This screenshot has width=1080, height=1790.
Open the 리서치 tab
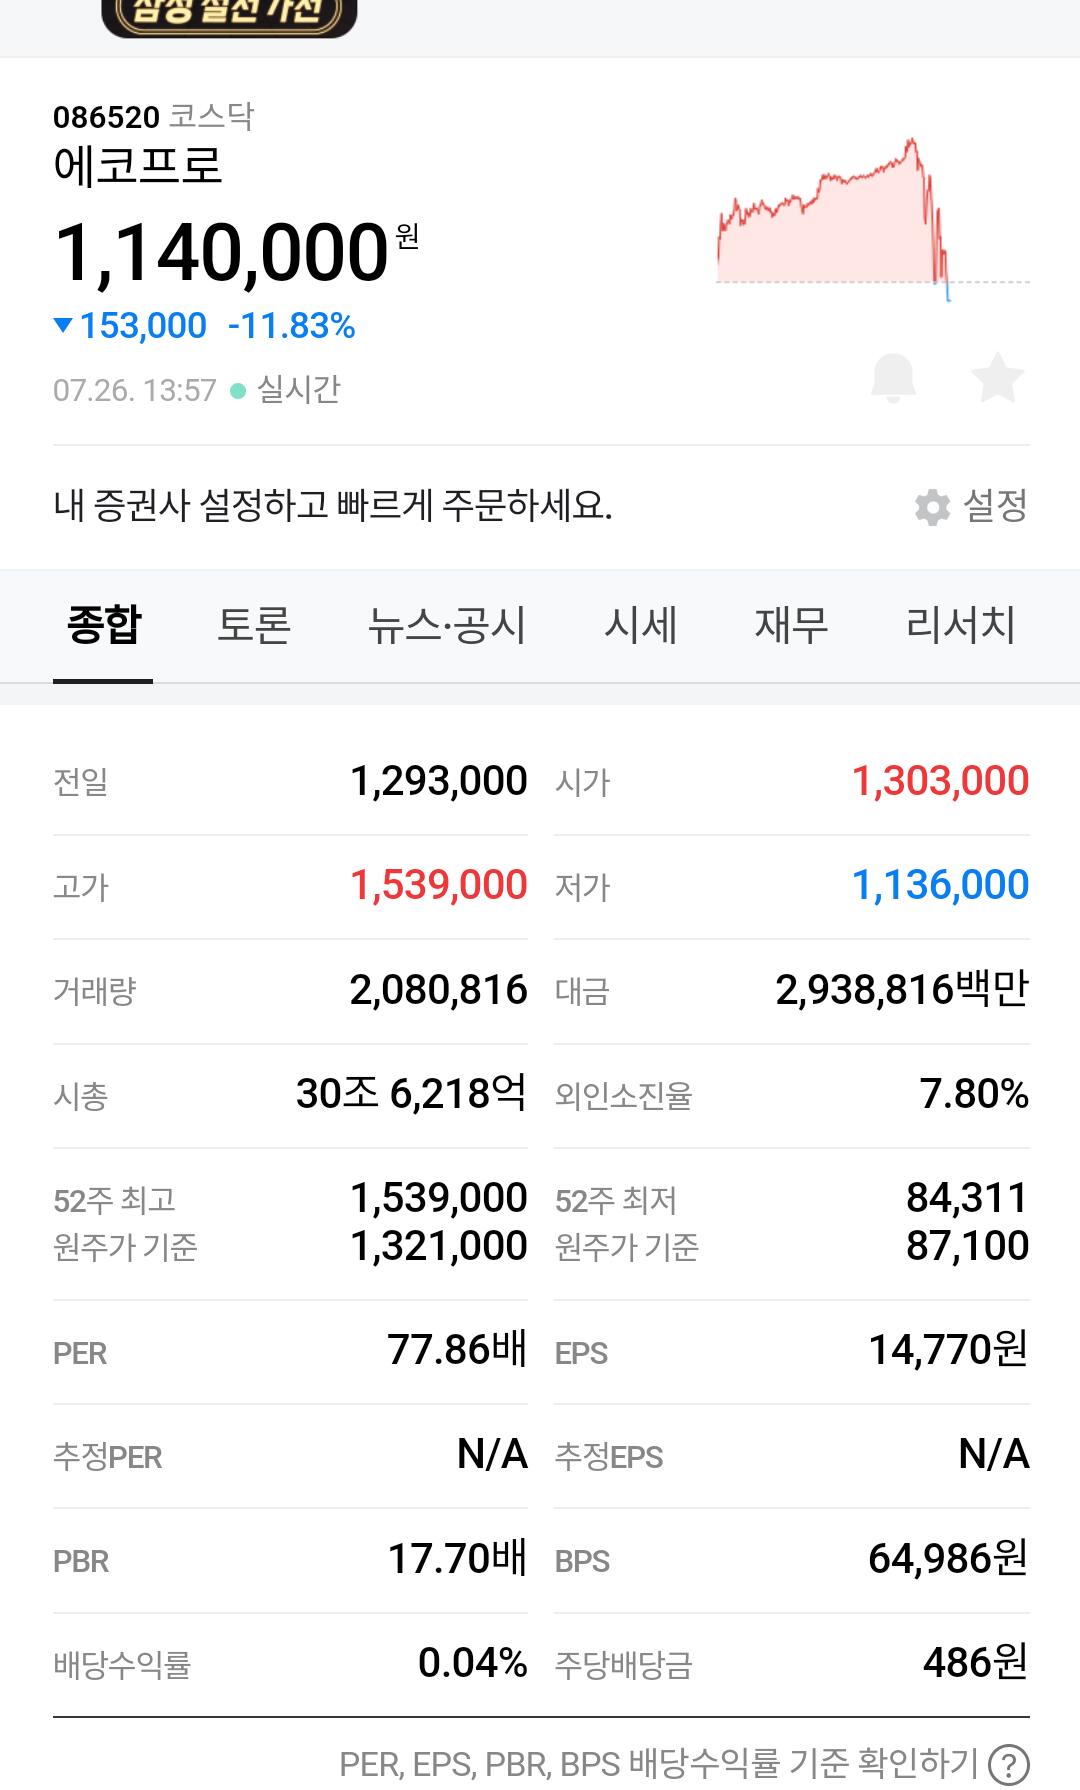coord(960,626)
